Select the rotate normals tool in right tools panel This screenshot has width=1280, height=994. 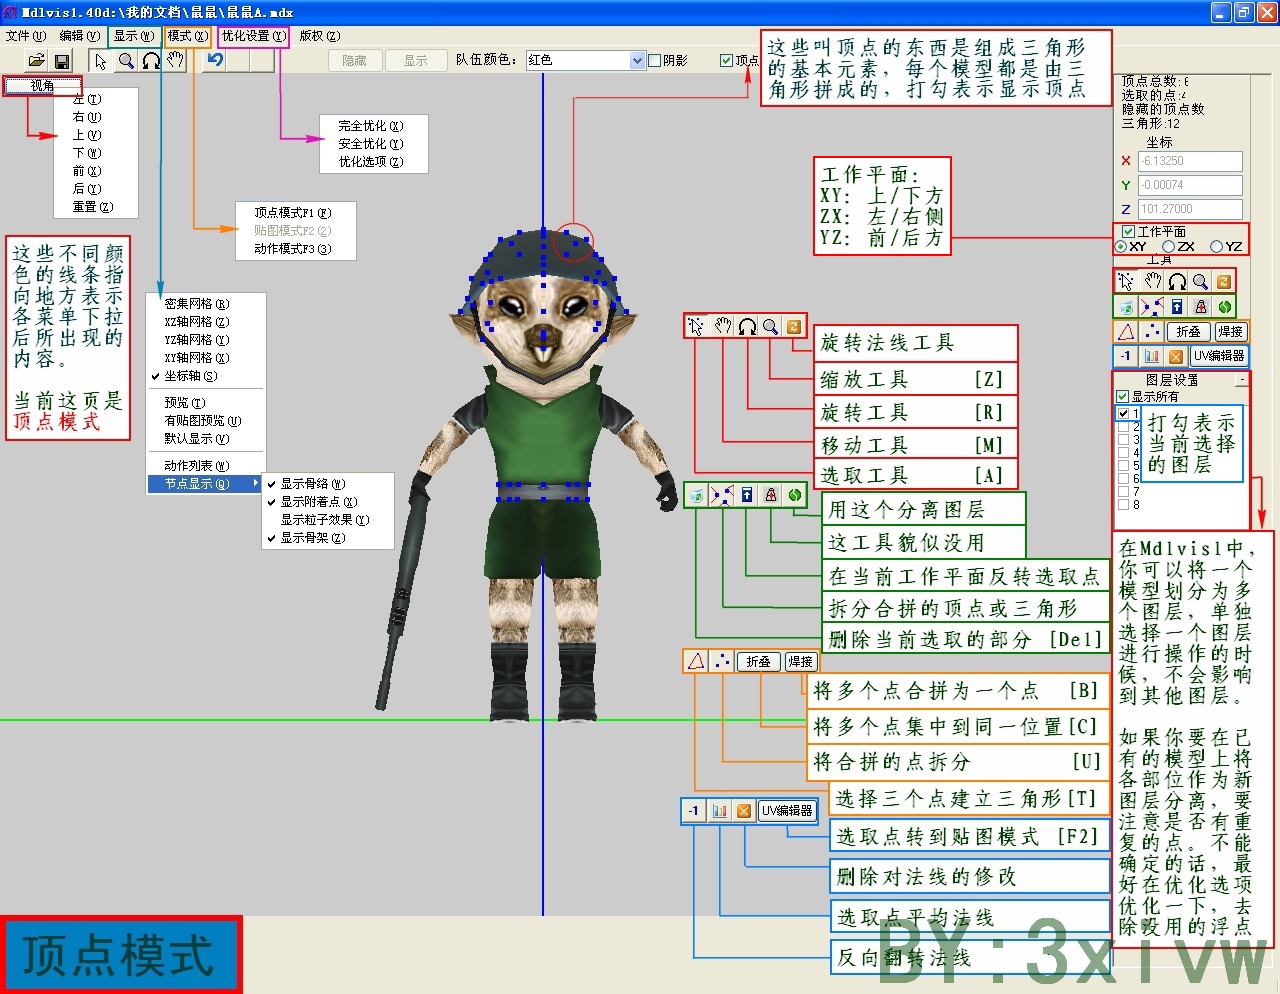(x=1223, y=282)
